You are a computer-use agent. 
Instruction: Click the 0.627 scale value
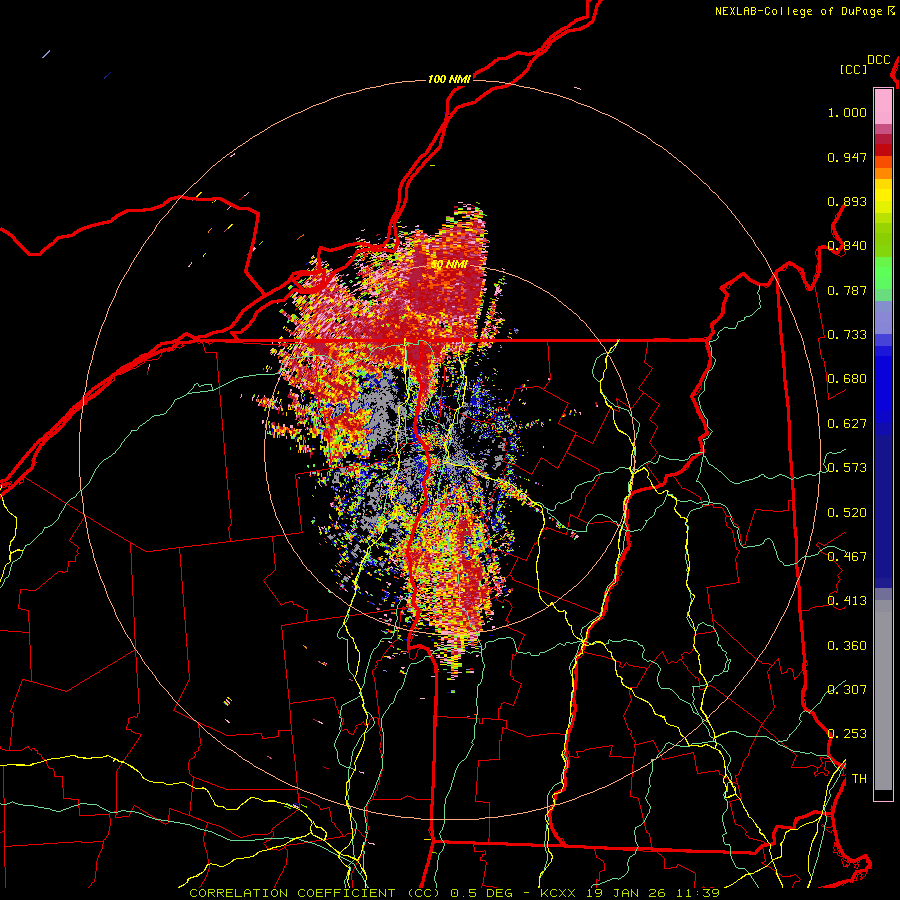[x=847, y=424]
